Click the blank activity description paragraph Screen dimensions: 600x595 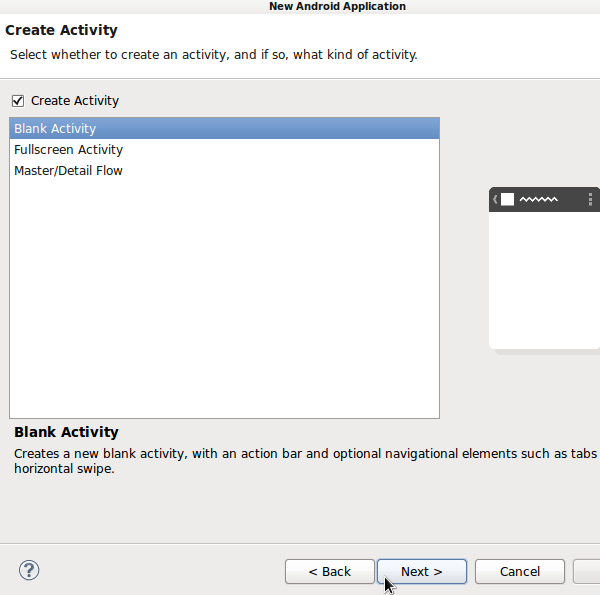[x=300, y=461]
